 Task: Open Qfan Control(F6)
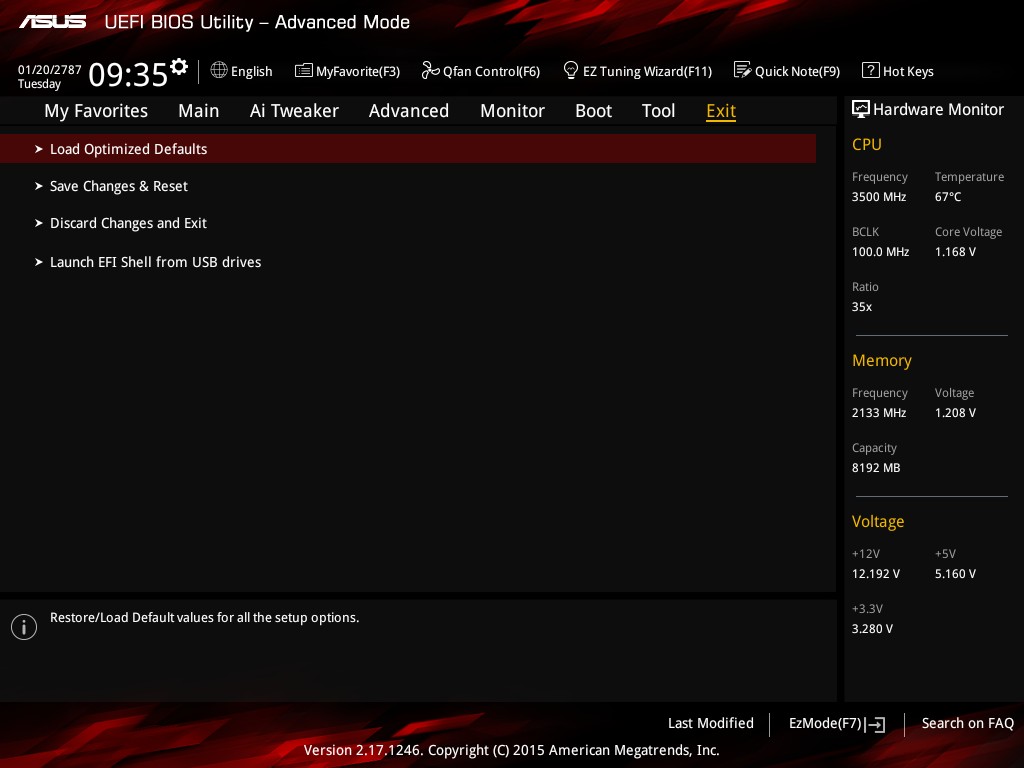click(491, 71)
